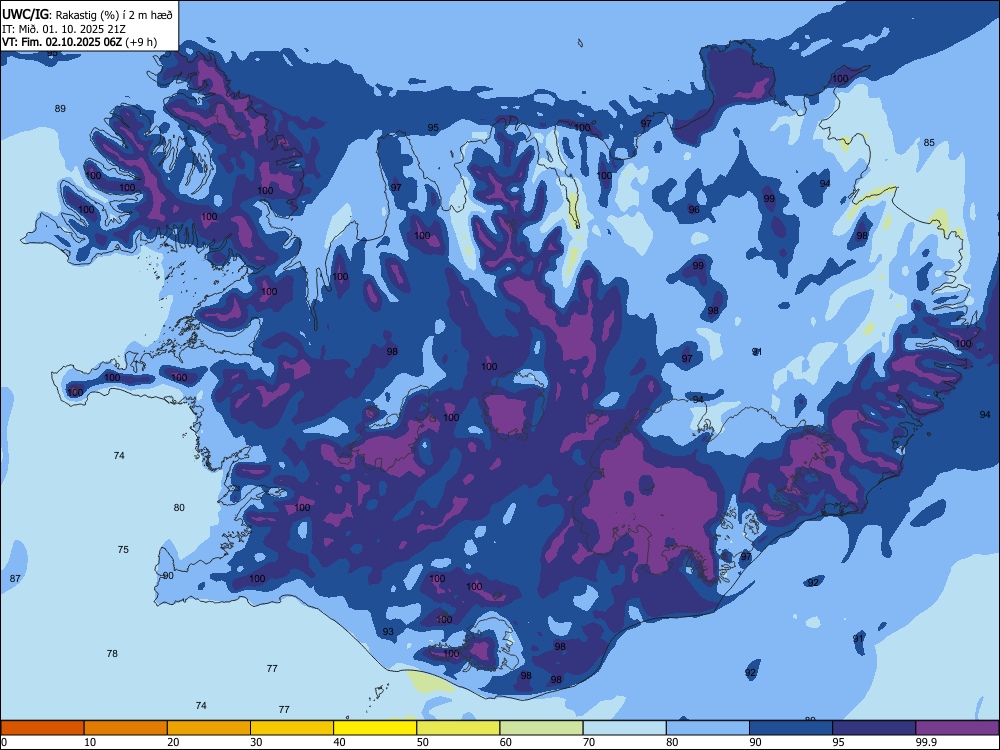Click the '30' legend tick label
Image resolution: width=1000 pixels, height=750 pixels.
[256, 742]
